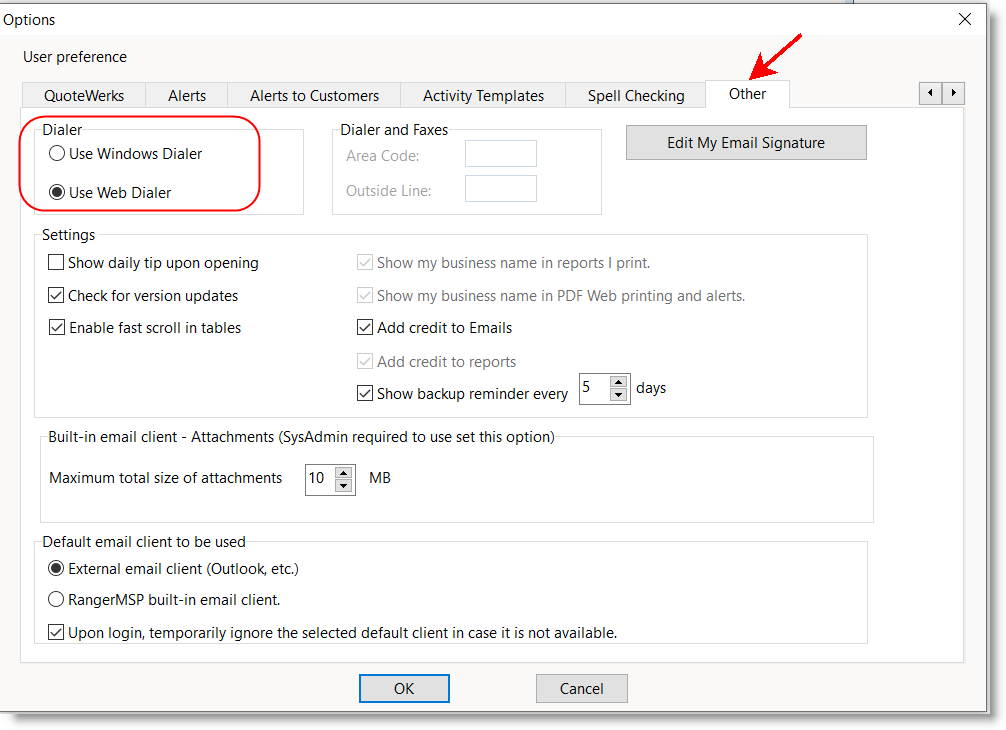Select the Use Windows Dialer option
1006x730 pixels.
pos(58,154)
